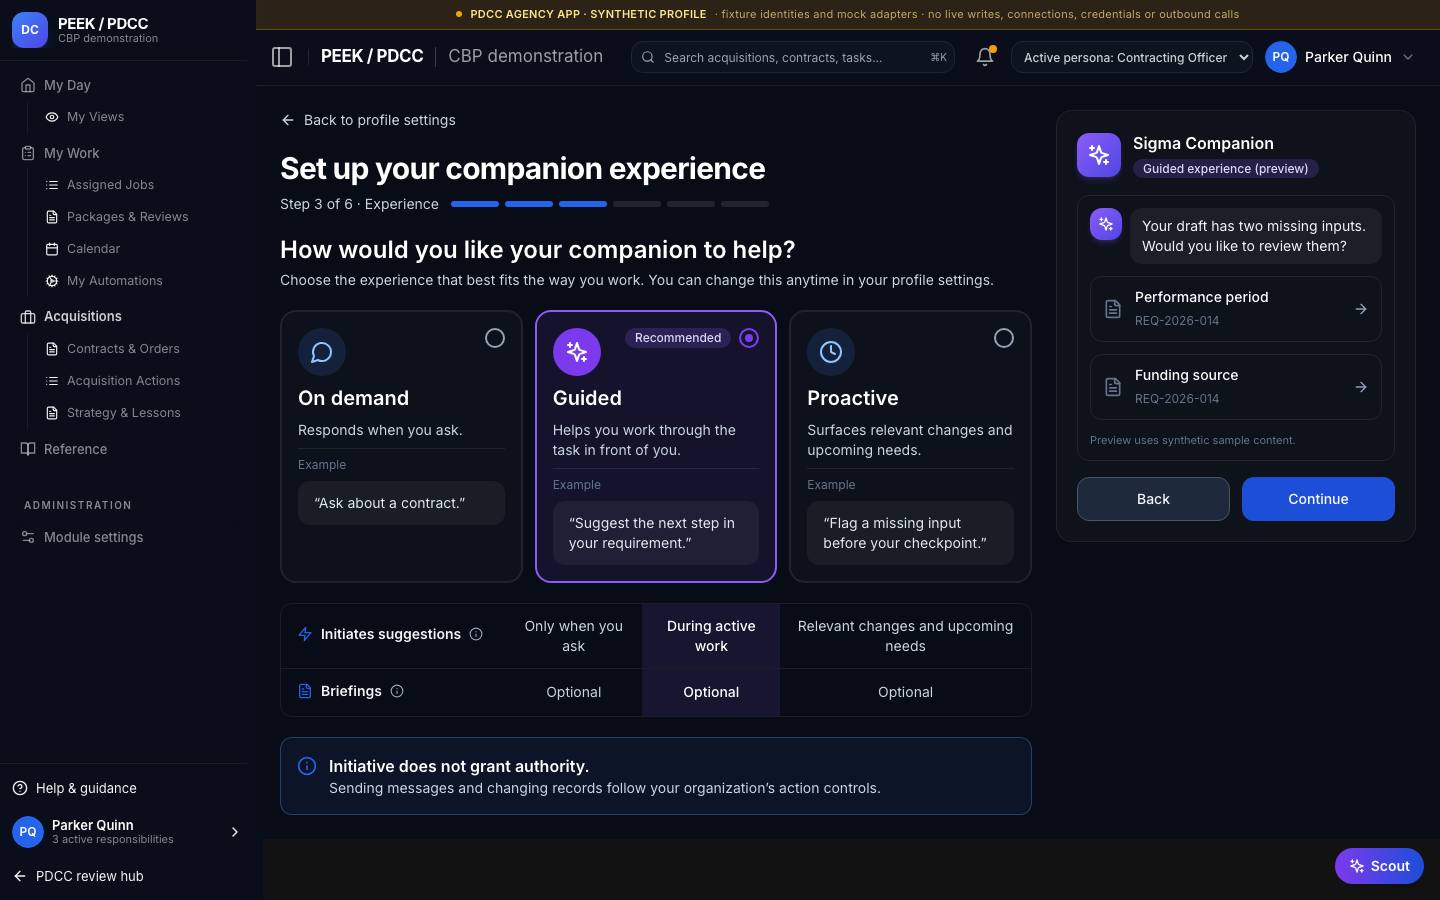Open the Active persona dropdown
The height and width of the screenshot is (900, 1440).
coord(1132,57)
